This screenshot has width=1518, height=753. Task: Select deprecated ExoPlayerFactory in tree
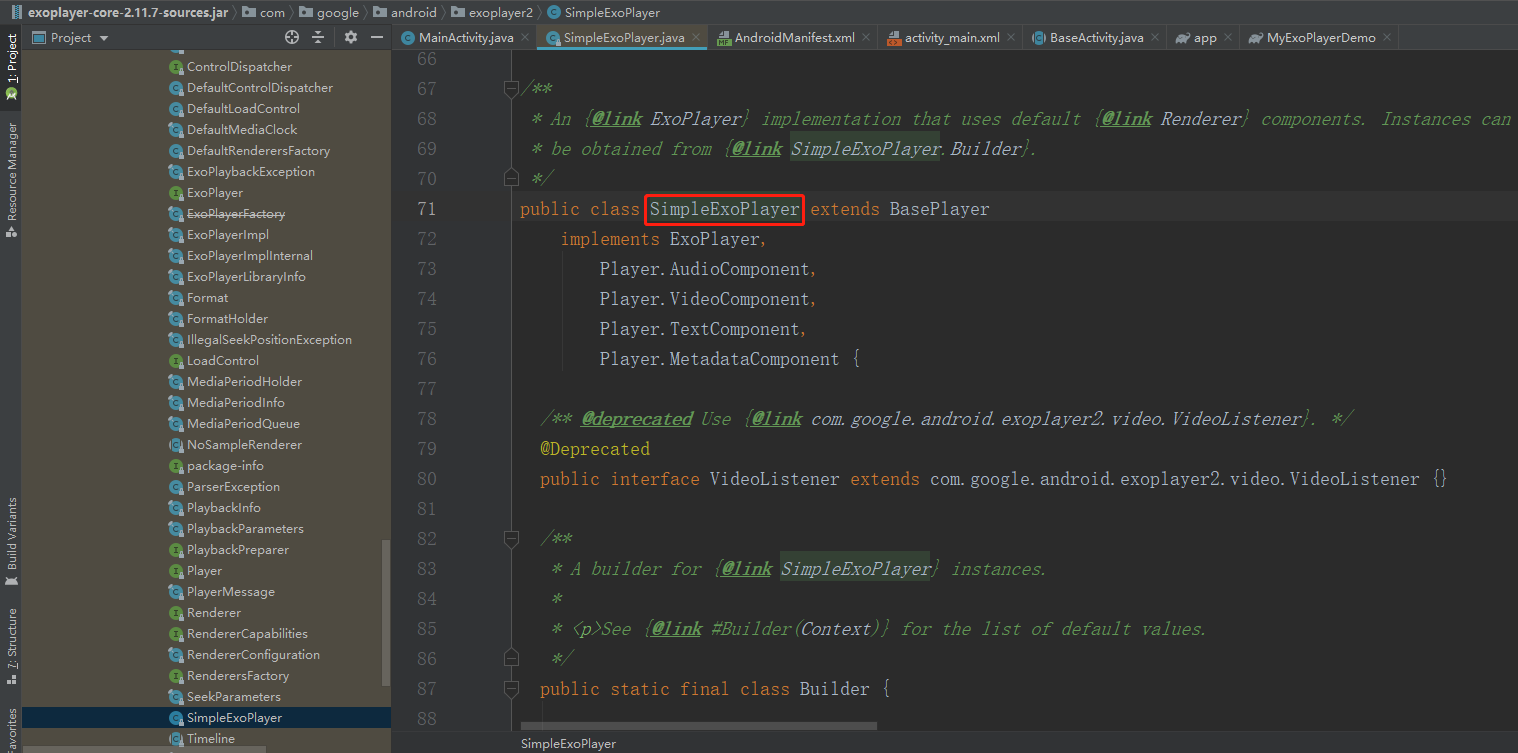pyautogui.click(x=235, y=214)
